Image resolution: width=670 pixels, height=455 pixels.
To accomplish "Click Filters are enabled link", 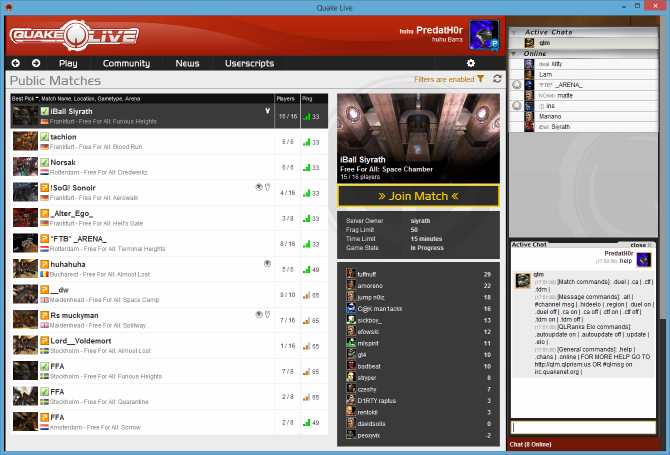I will click(x=444, y=79).
